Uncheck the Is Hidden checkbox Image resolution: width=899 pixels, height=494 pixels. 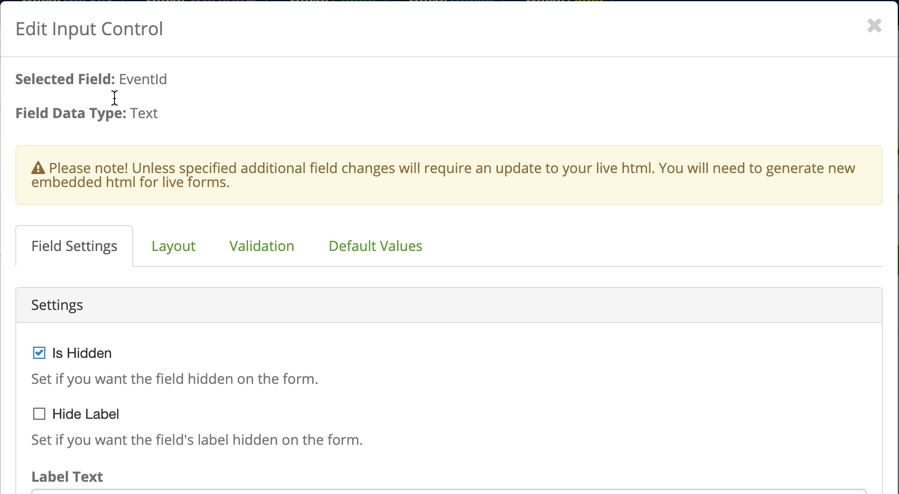point(39,353)
